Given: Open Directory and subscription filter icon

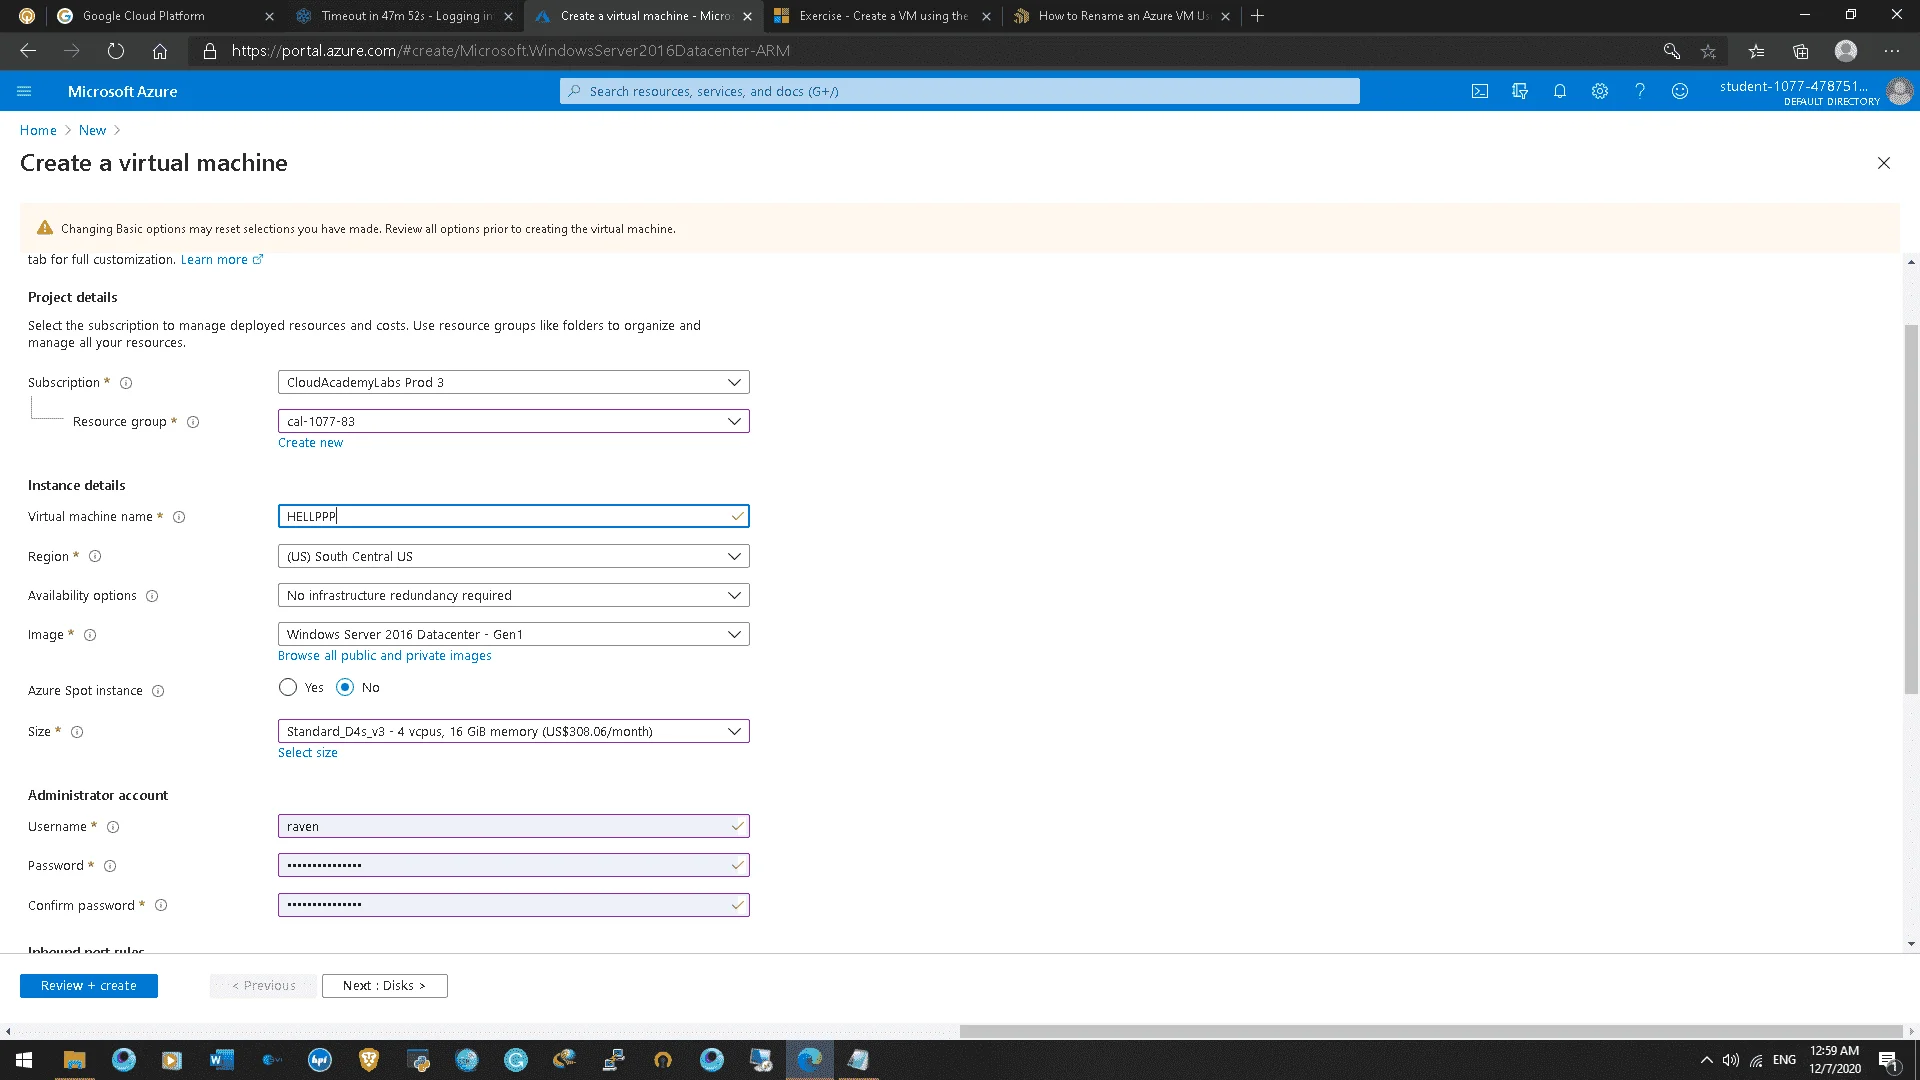Looking at the screenshot, I should (1520, 91).
